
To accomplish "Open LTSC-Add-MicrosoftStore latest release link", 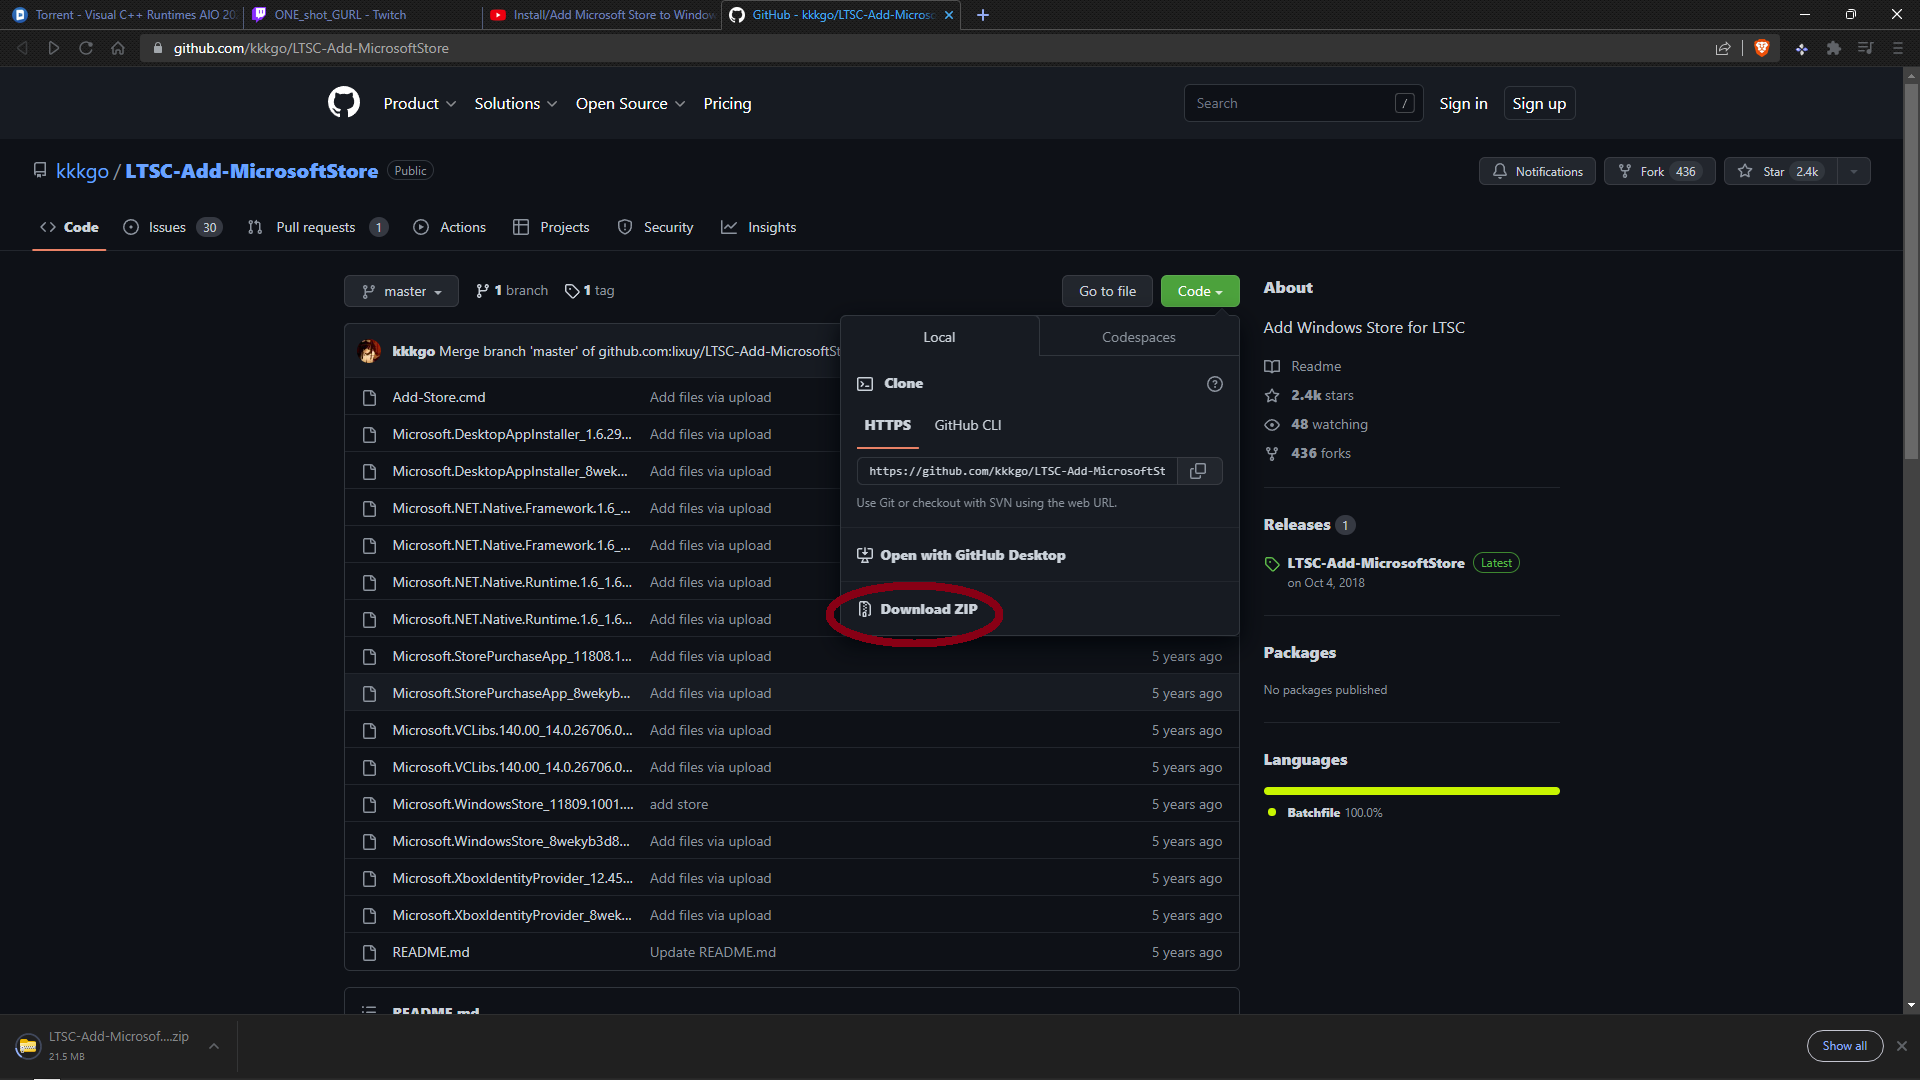I will 1375,564.
